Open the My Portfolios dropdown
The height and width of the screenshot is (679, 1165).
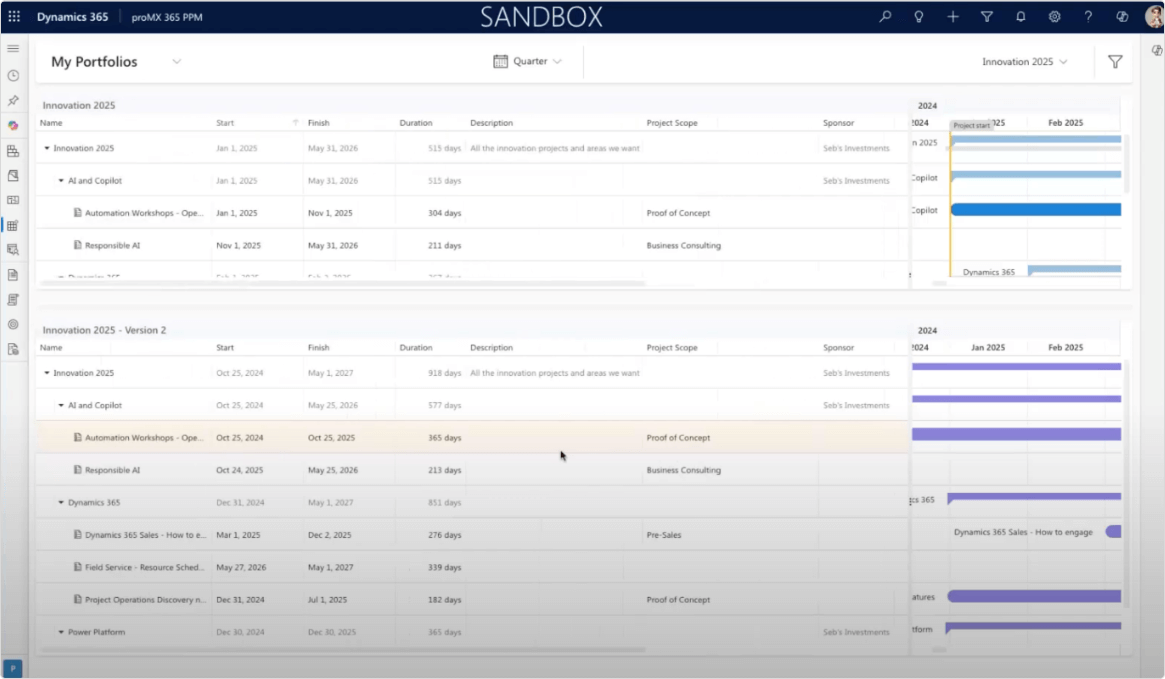click(x=177, y=62)
